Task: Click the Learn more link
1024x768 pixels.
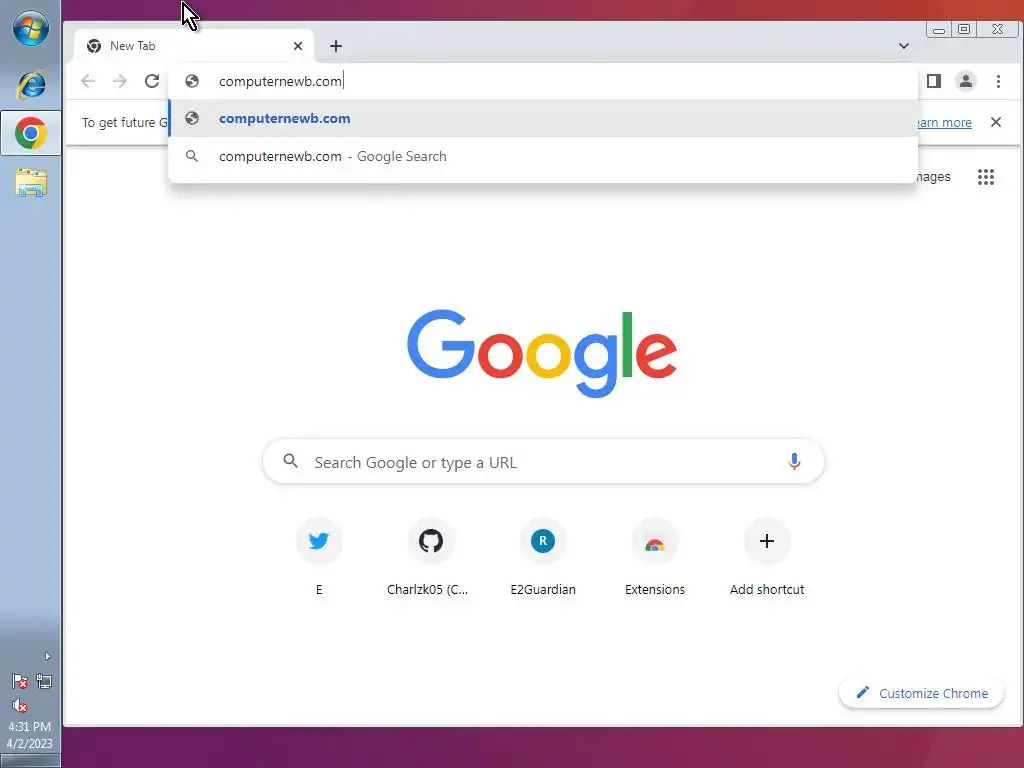Action: point(944,122)
